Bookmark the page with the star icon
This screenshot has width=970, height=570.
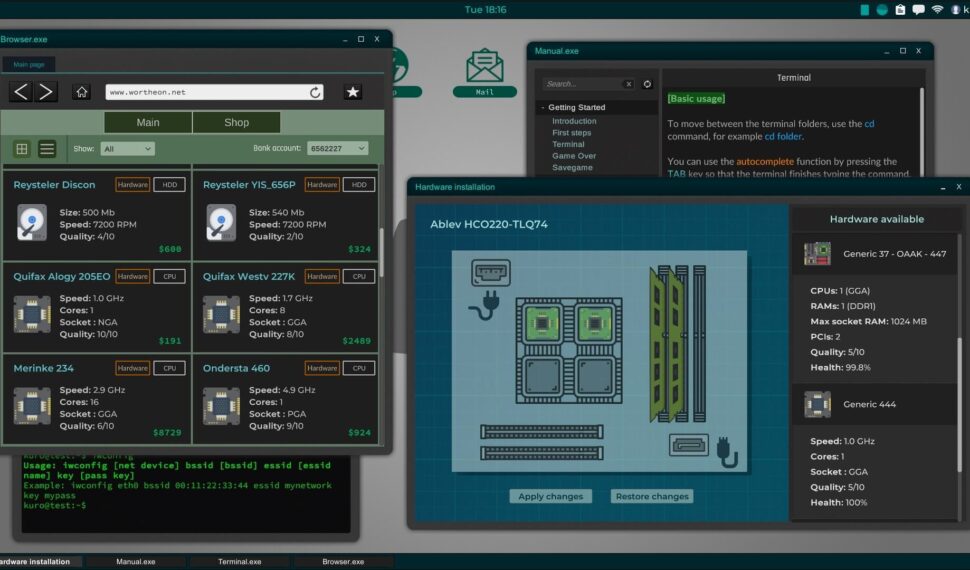353,92
